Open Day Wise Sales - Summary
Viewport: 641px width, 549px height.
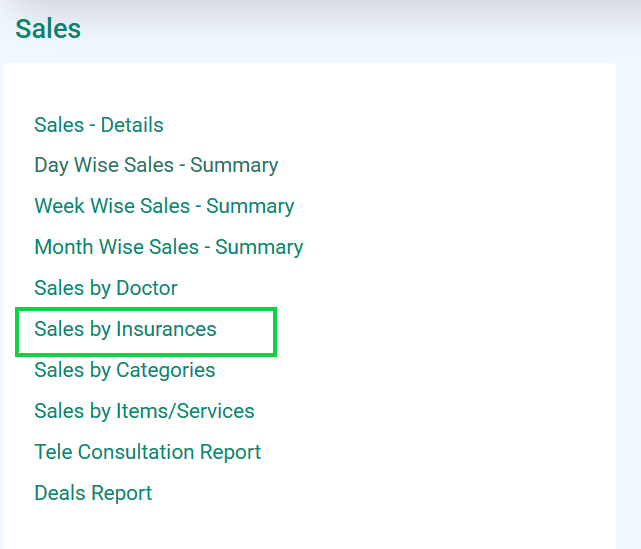[156, 165]
